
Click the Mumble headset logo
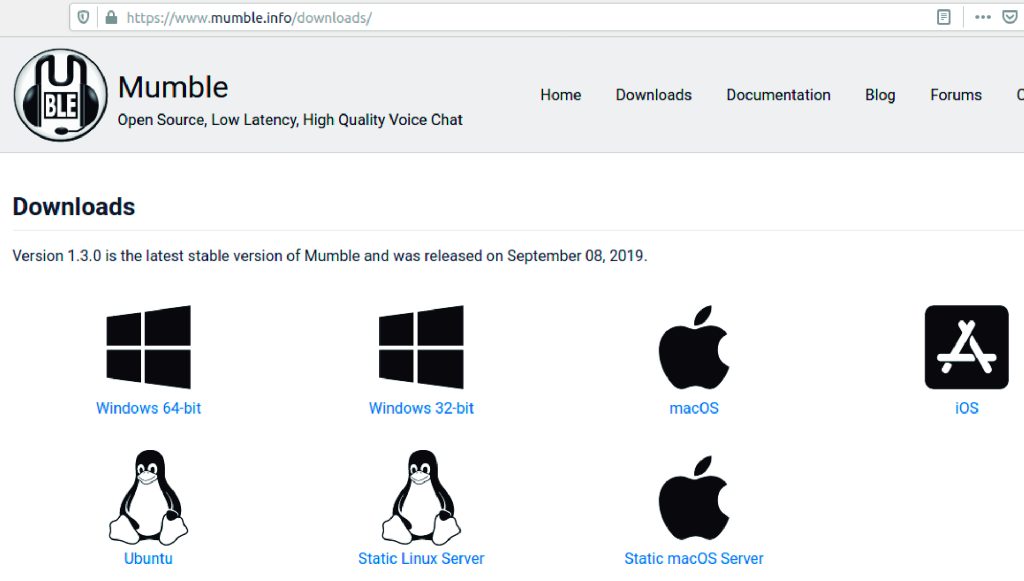[61, 95]
